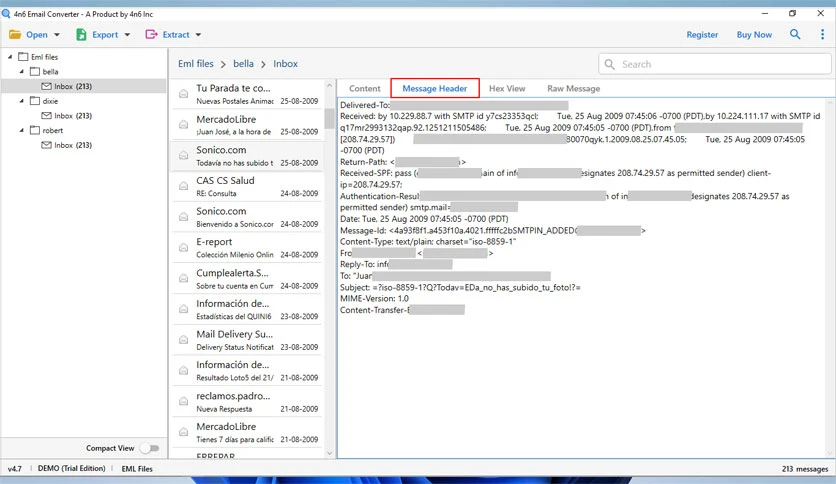The height and width of the screenshot is (484, 836).
Task: Click the Compact View label
Action: (110, 448)
